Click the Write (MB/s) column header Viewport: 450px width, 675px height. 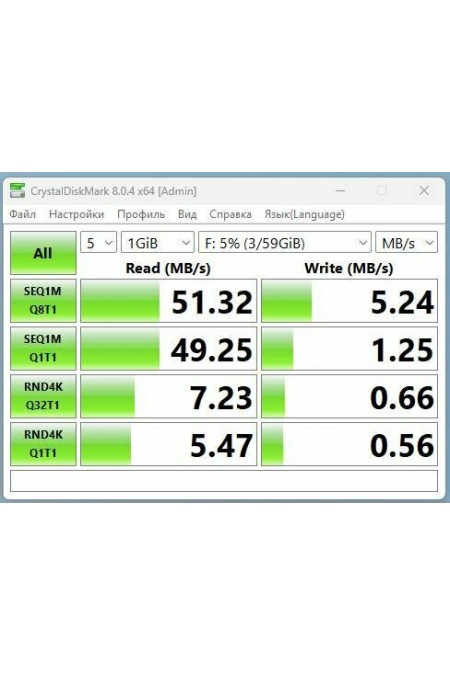tap(349, 268)
